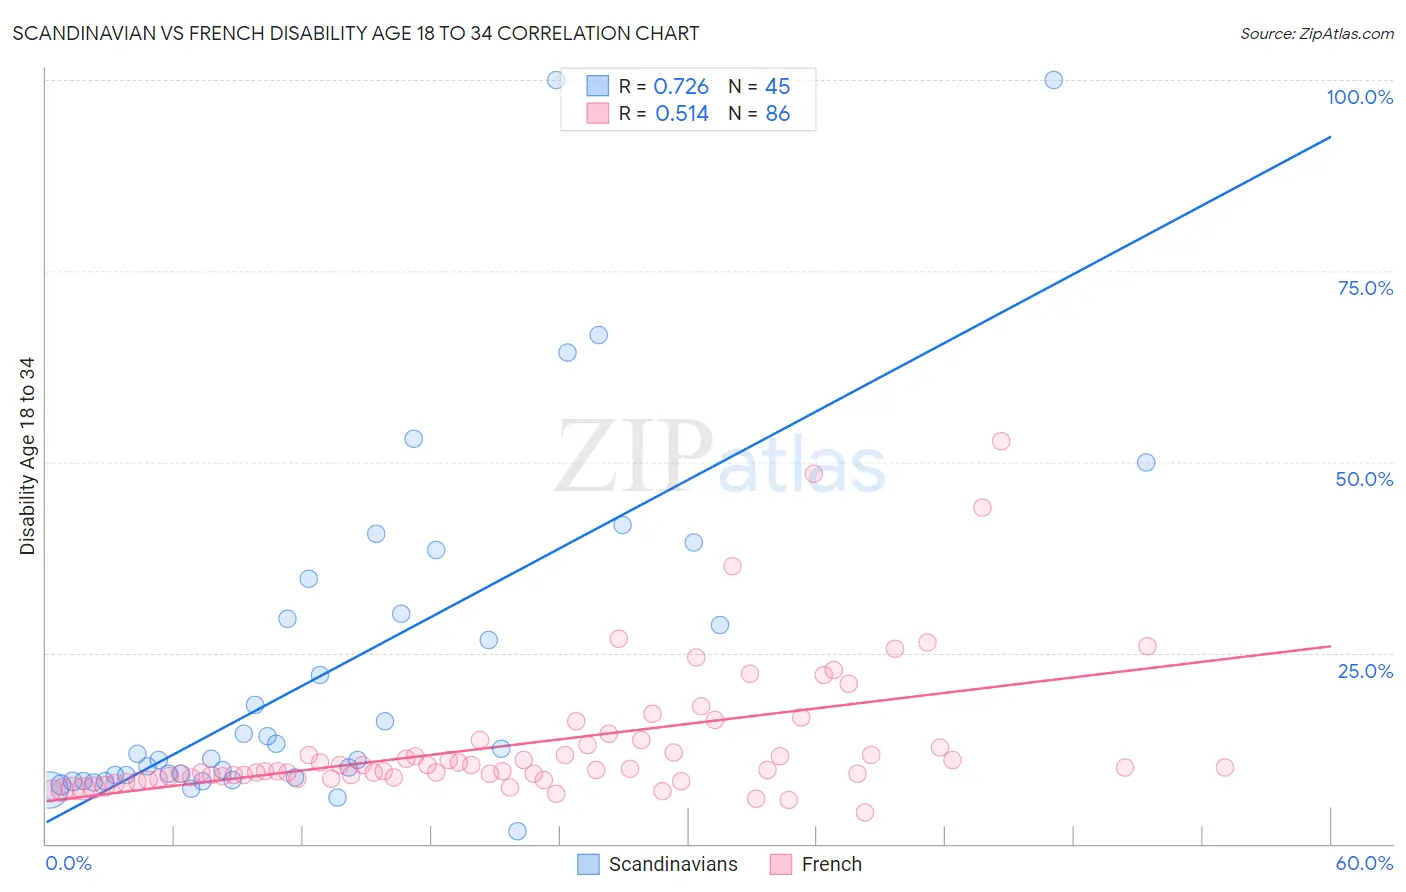Click the chart title text
The height and width of the screenshot is (892, 1406).
coord(356,33)
